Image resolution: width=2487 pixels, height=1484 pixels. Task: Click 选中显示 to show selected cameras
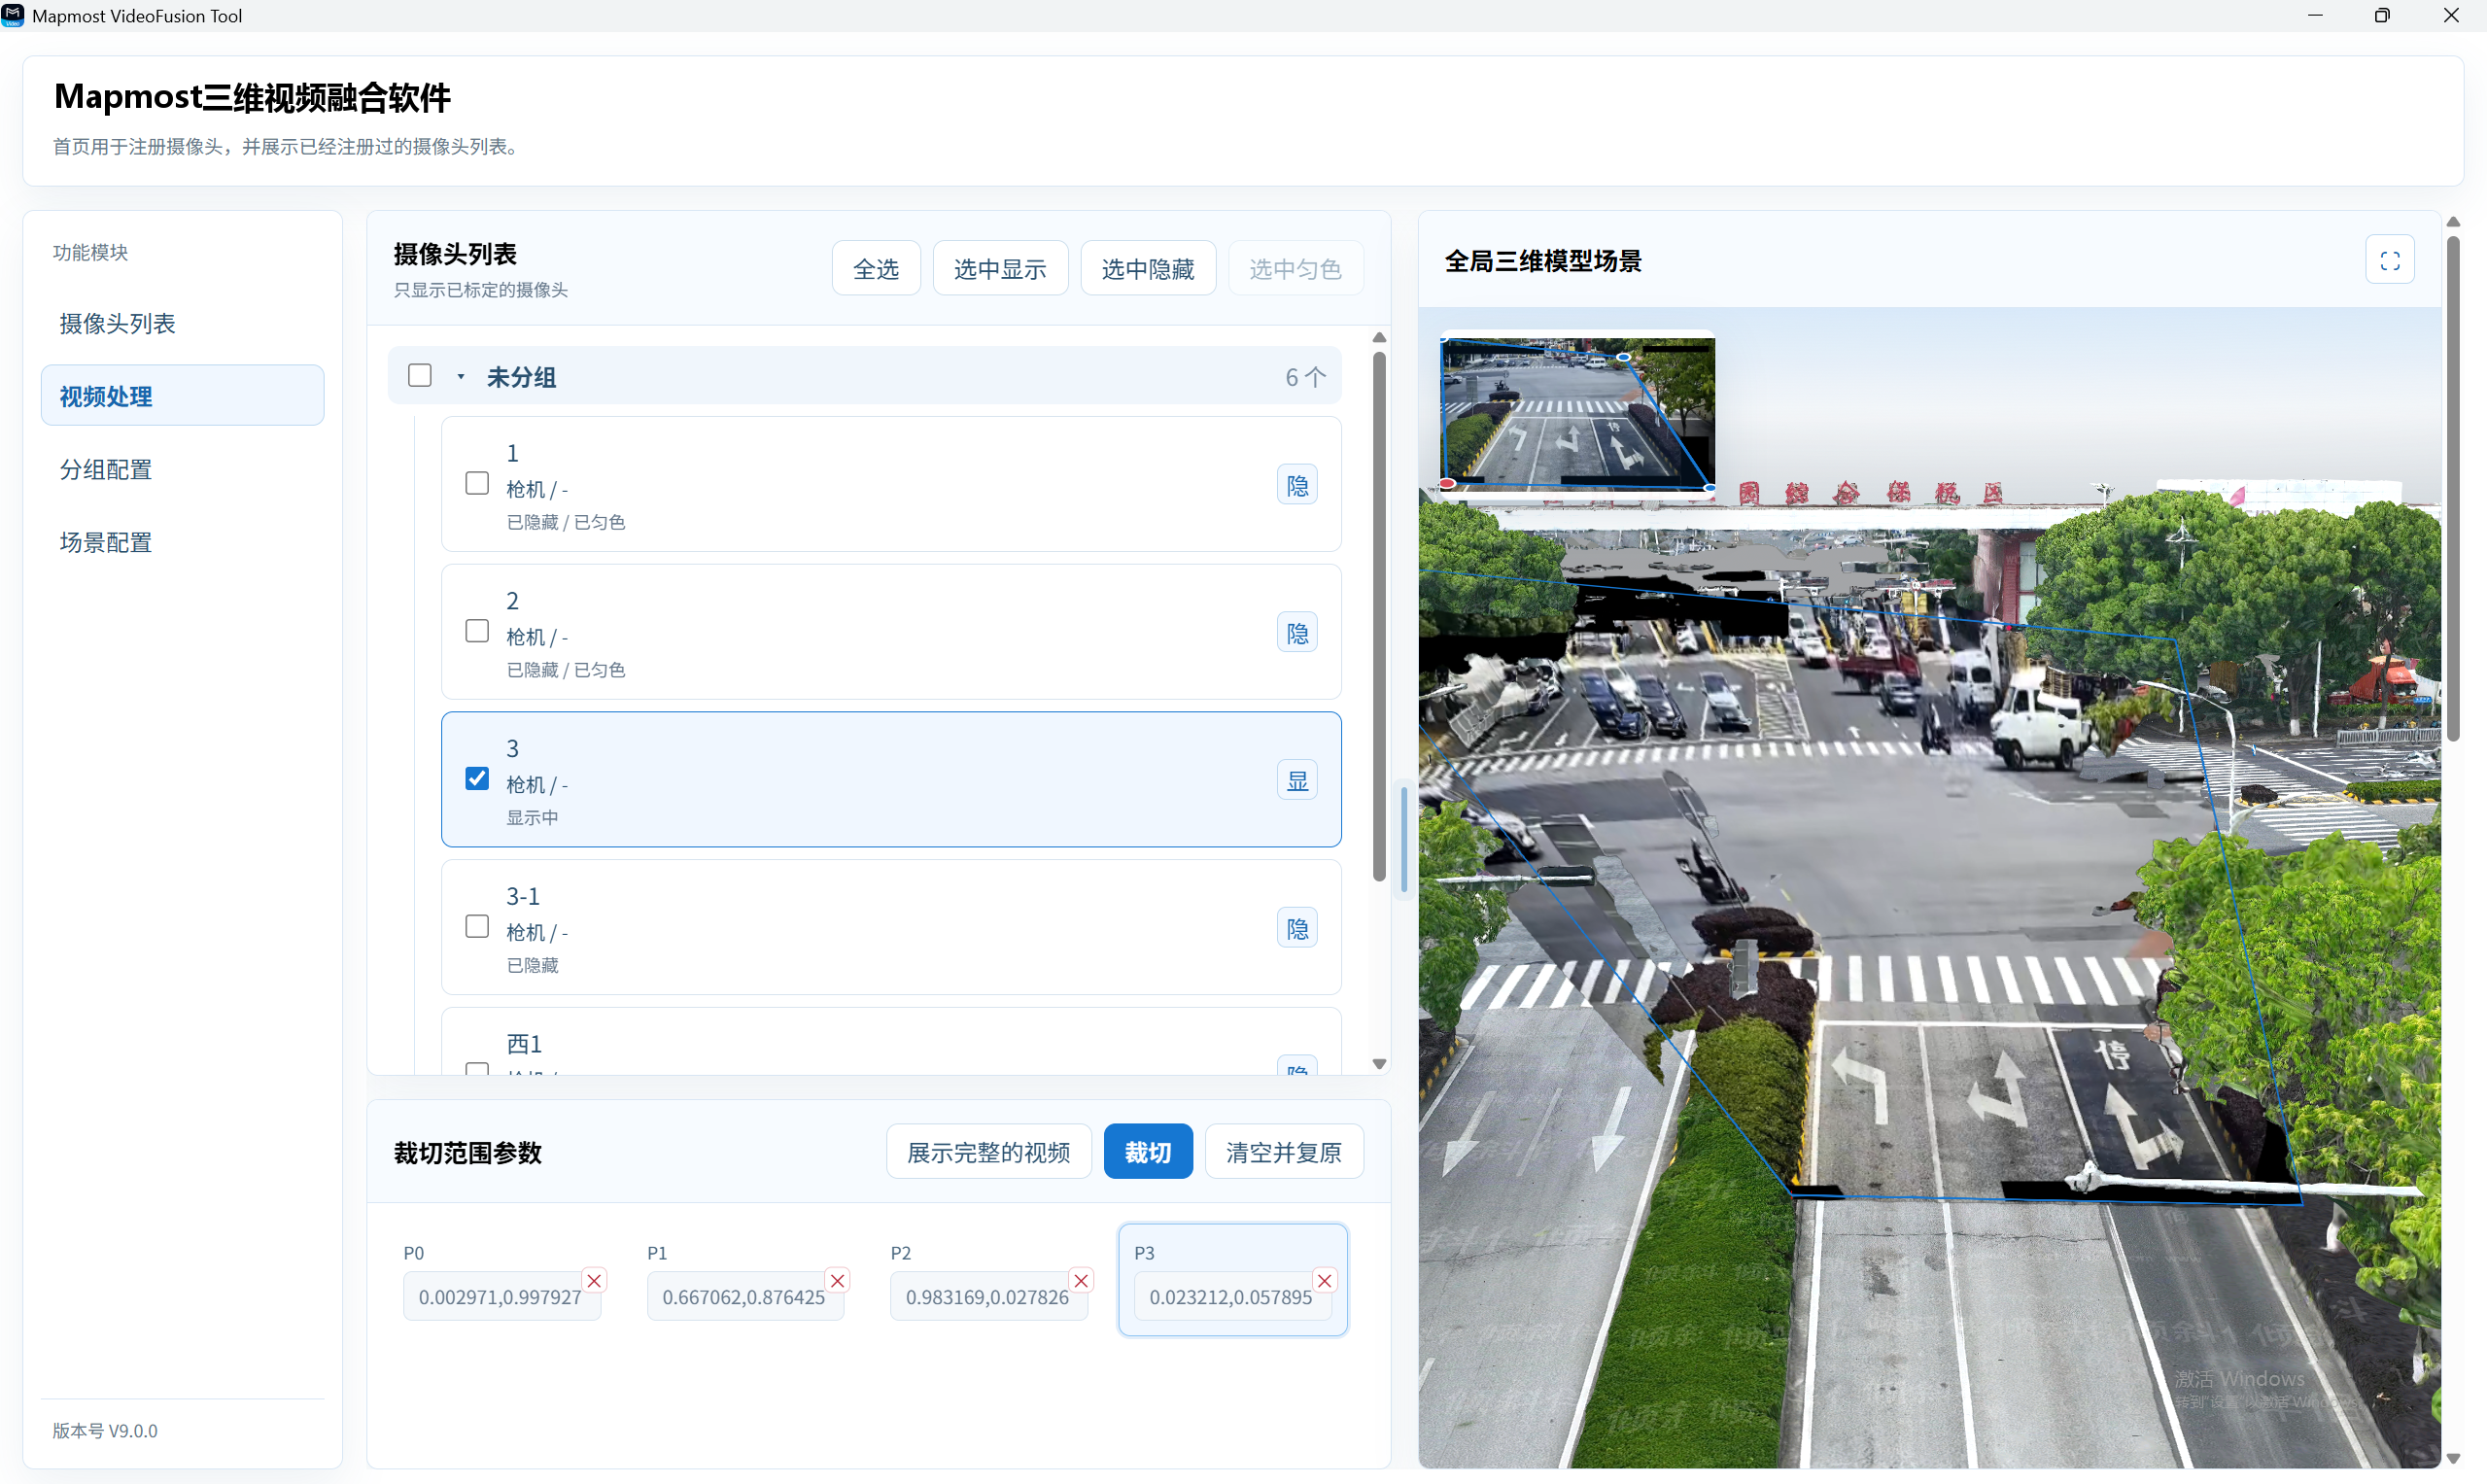[1000, 268]
